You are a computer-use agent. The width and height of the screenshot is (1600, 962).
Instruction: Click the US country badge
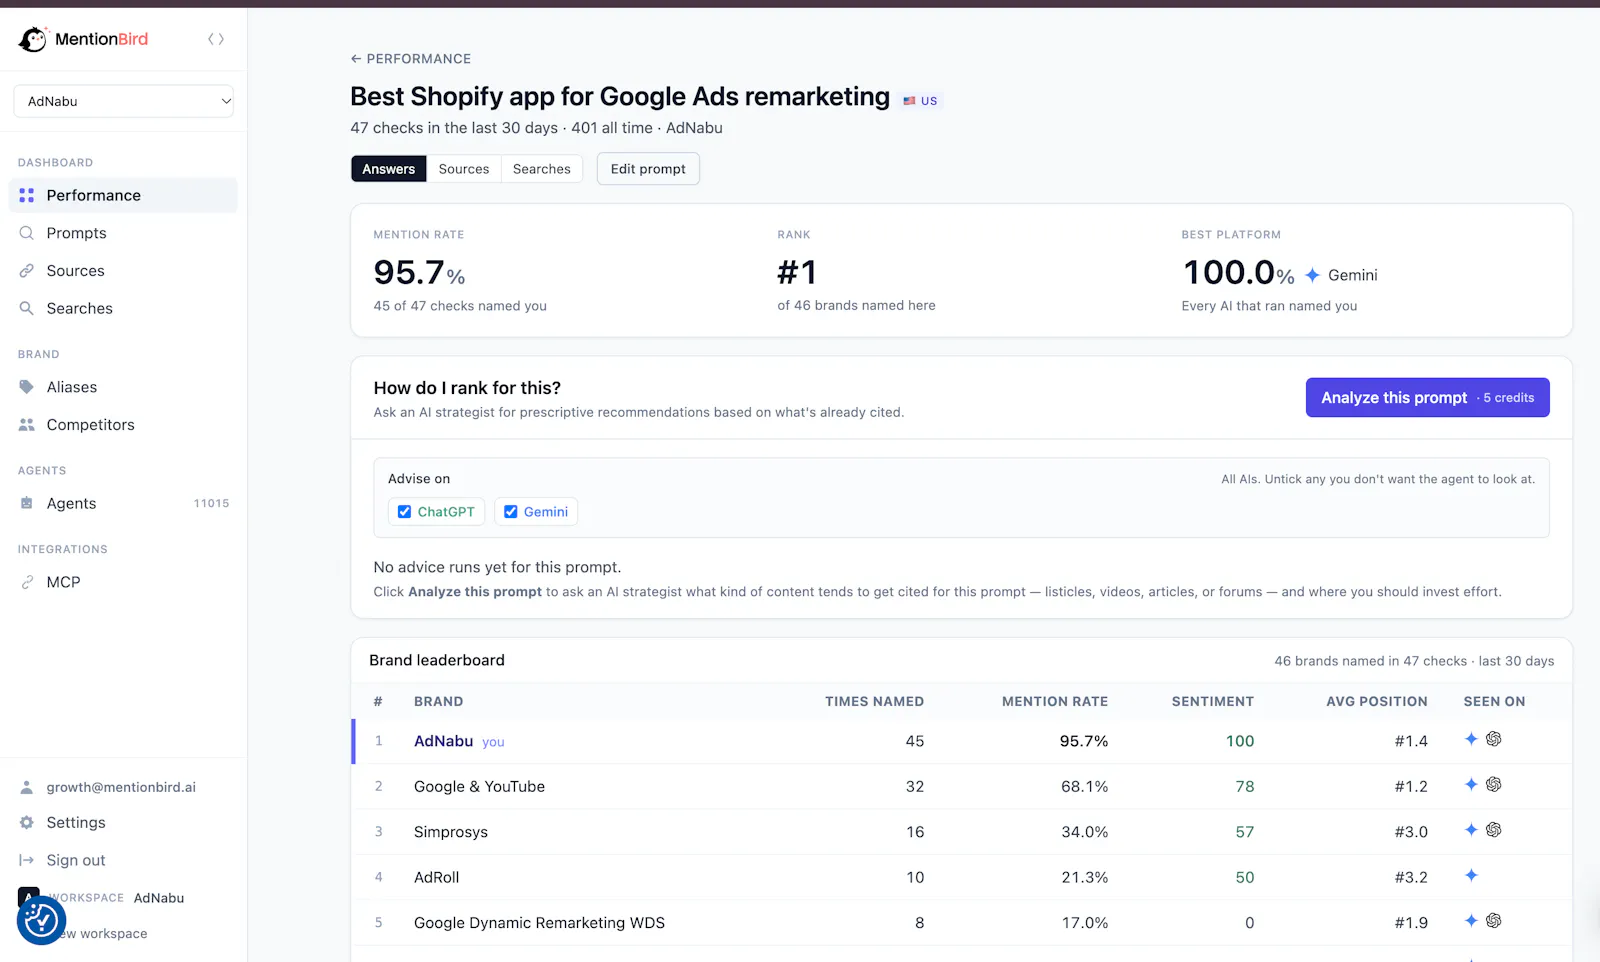[x=920, y=101]
